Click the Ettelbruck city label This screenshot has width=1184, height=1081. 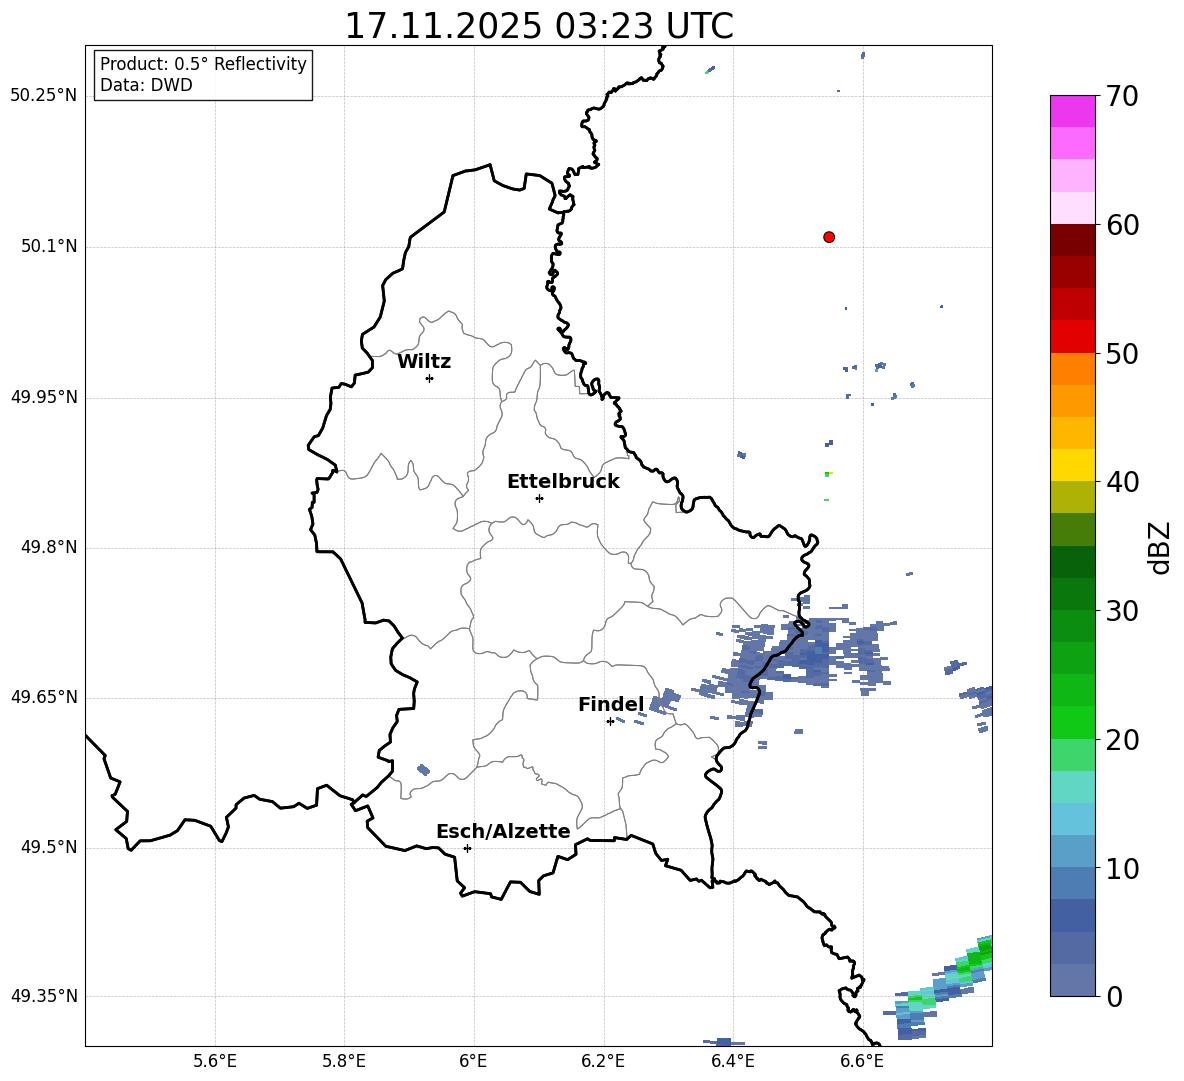(x=563, y=482)
